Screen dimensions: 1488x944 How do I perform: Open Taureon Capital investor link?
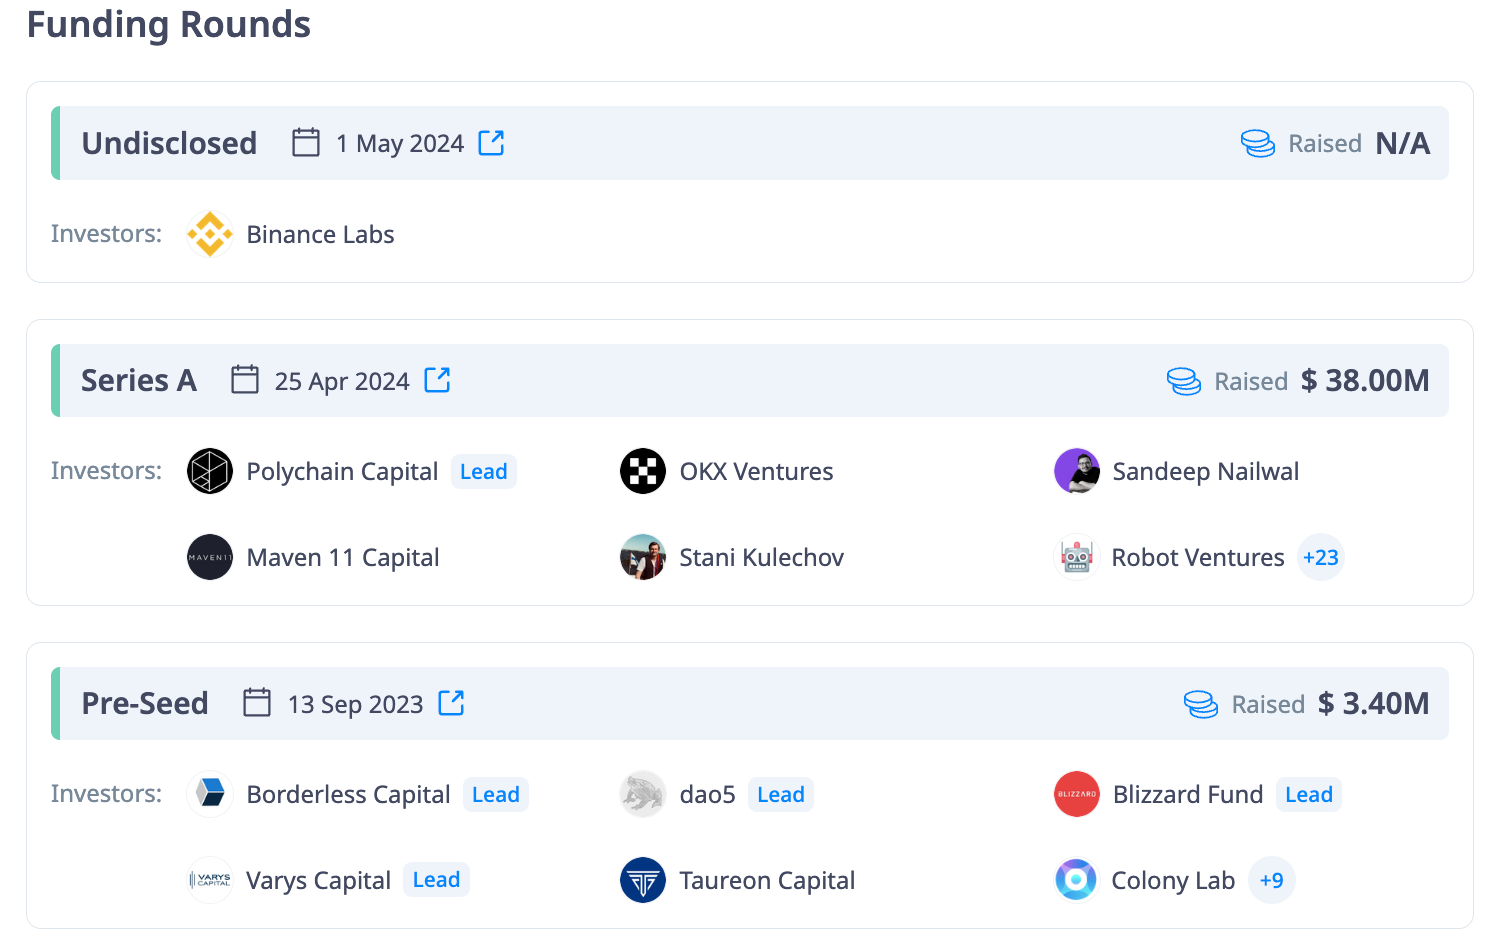tap(767, 880)
